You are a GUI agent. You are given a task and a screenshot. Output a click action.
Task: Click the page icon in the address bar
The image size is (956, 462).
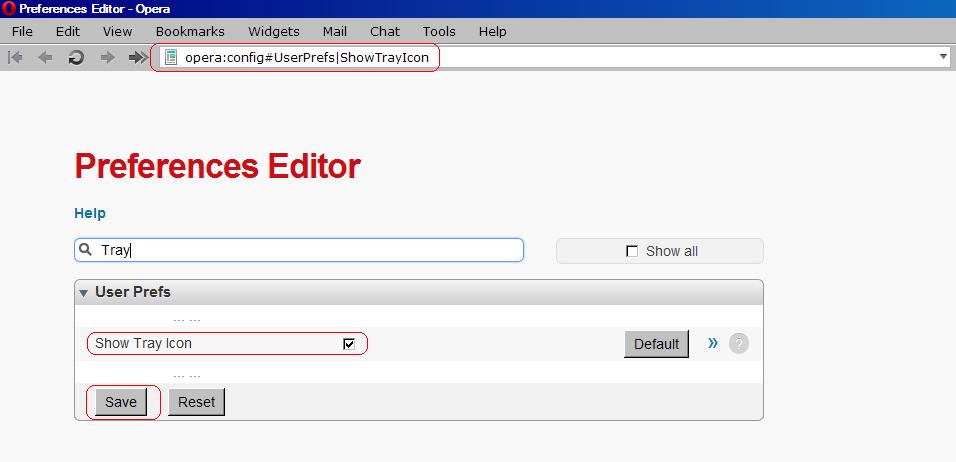pos(171,58)
